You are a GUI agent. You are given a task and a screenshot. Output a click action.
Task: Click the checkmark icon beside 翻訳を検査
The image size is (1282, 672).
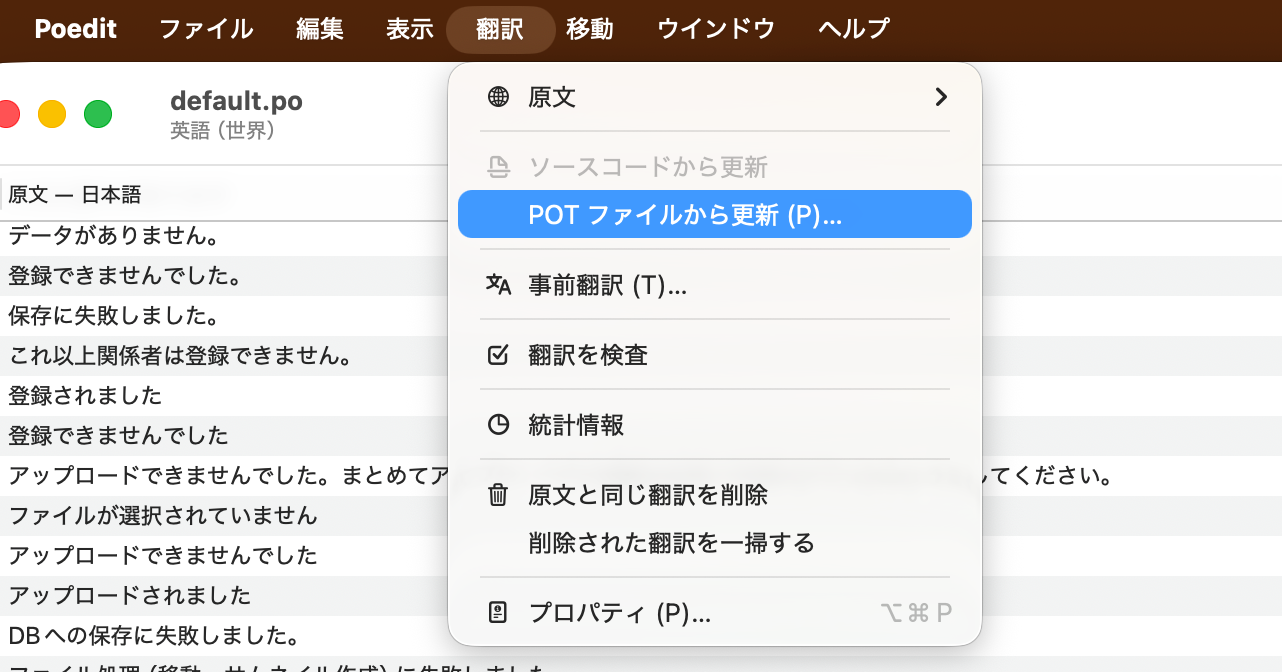pyautogui.click(x=497, y=354)
